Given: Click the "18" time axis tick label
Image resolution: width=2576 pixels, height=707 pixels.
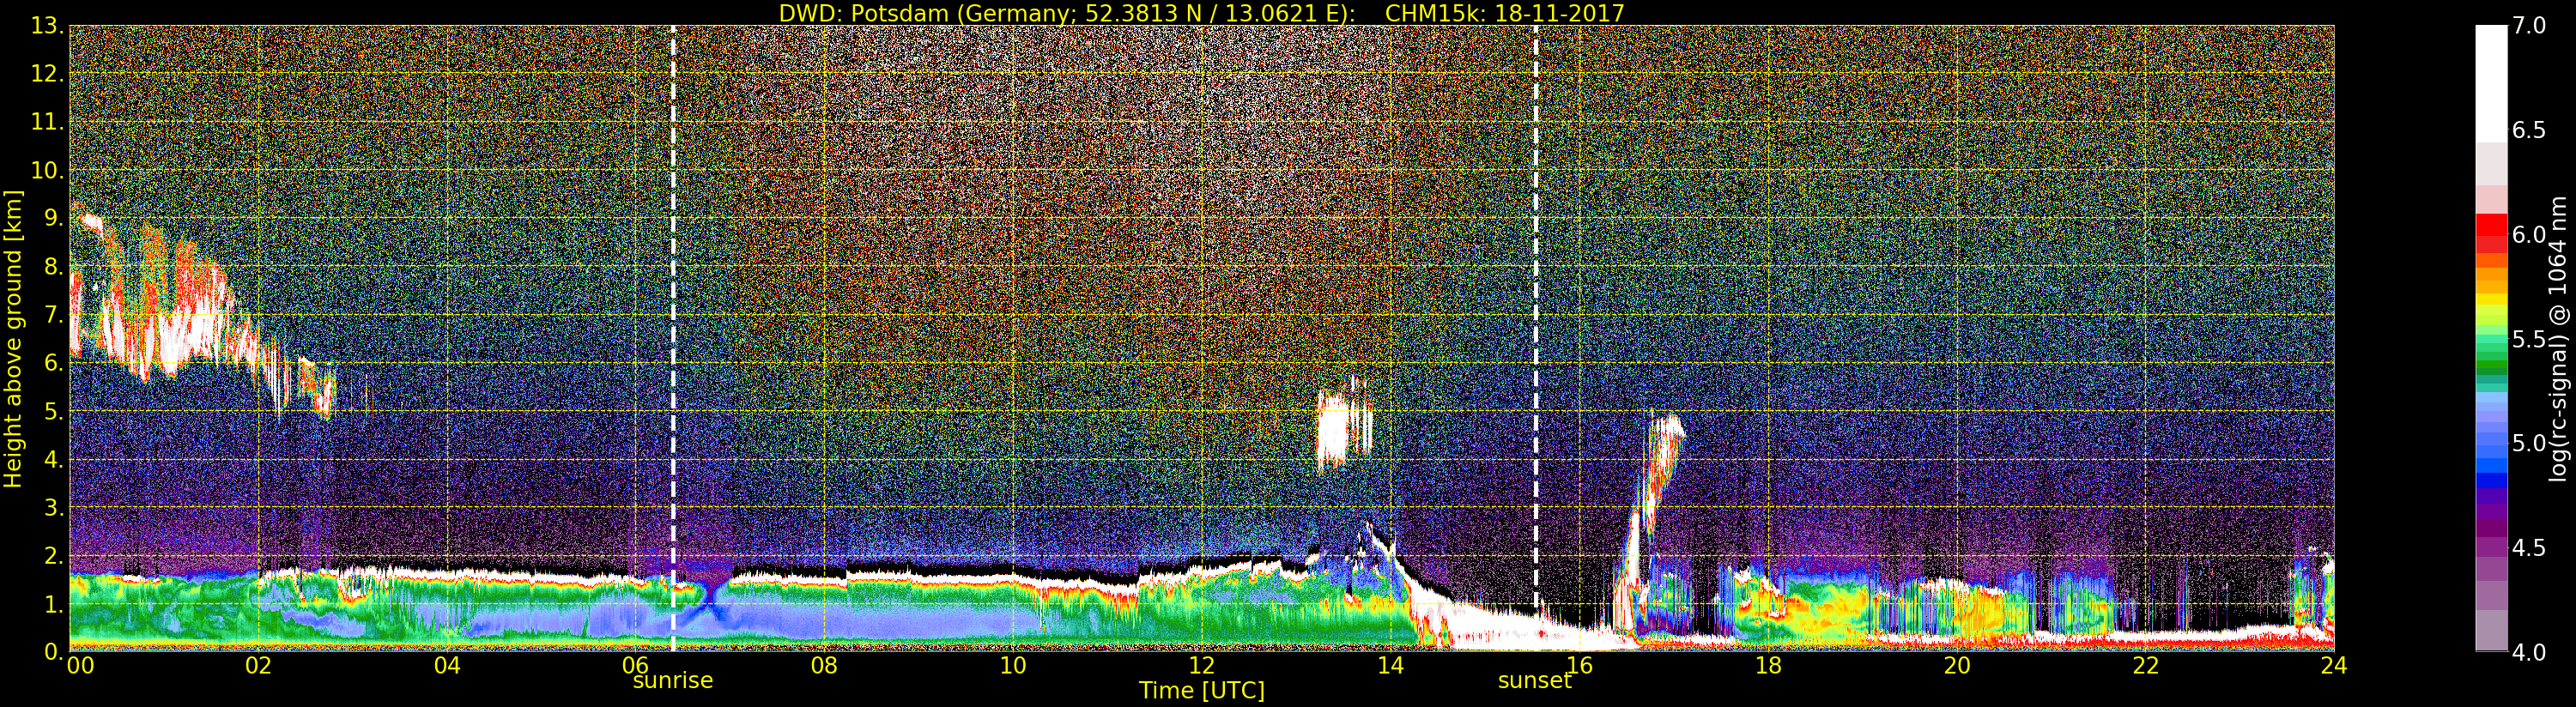Looking at the screenshot, I should pos(1768,665).
